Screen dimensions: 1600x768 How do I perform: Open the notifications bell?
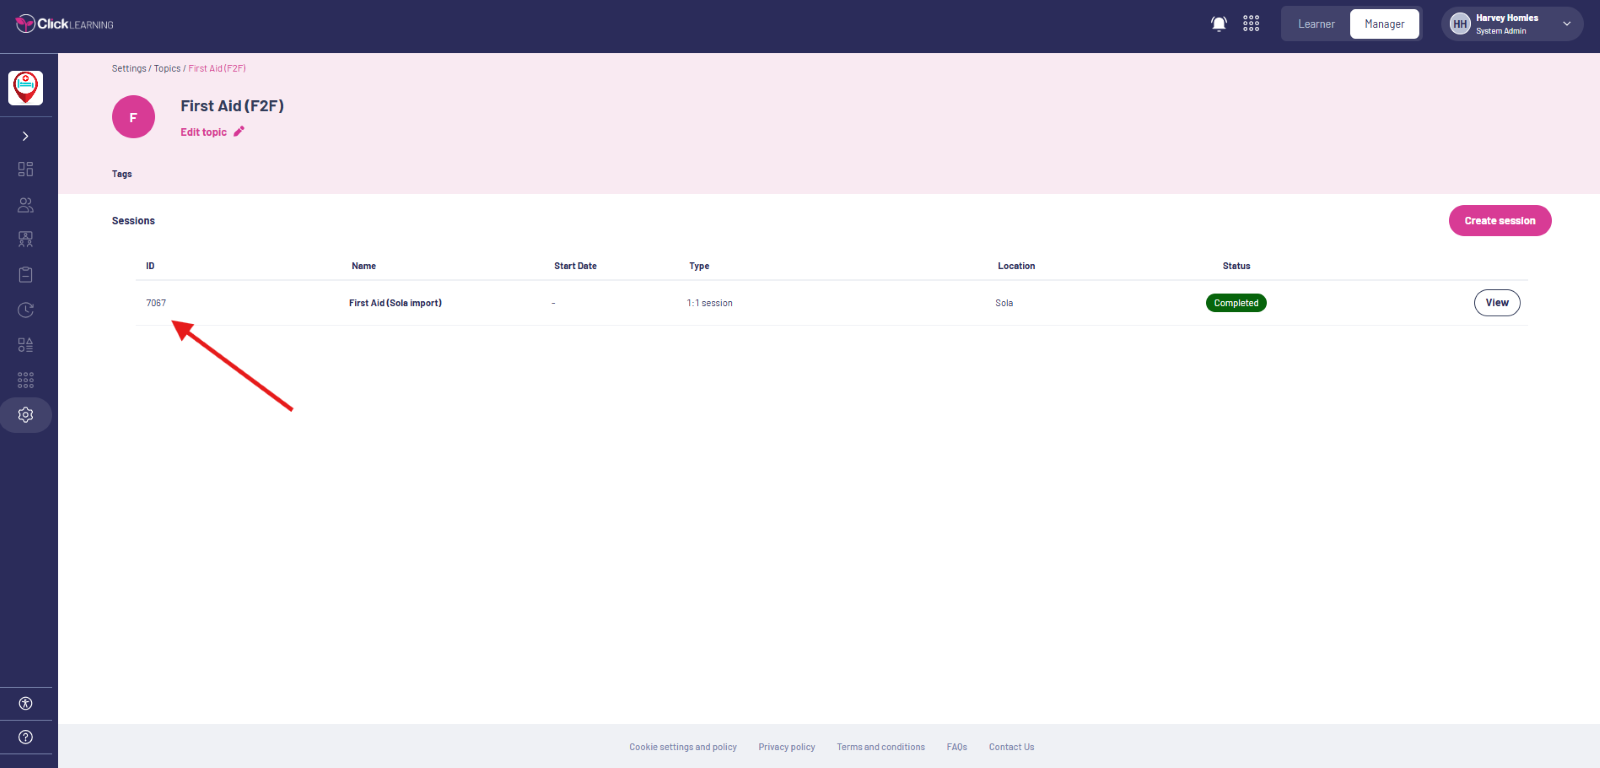click(x=1218, y=24)
